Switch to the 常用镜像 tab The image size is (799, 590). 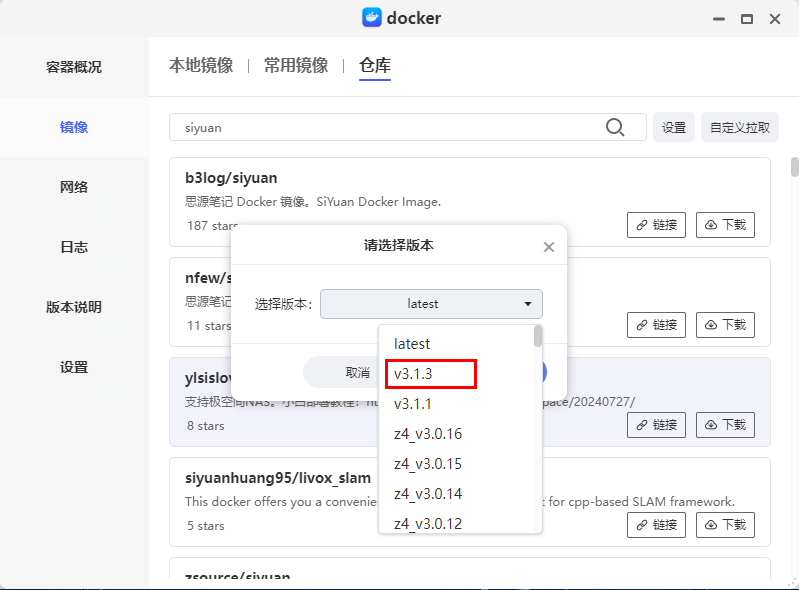point(296,66)
